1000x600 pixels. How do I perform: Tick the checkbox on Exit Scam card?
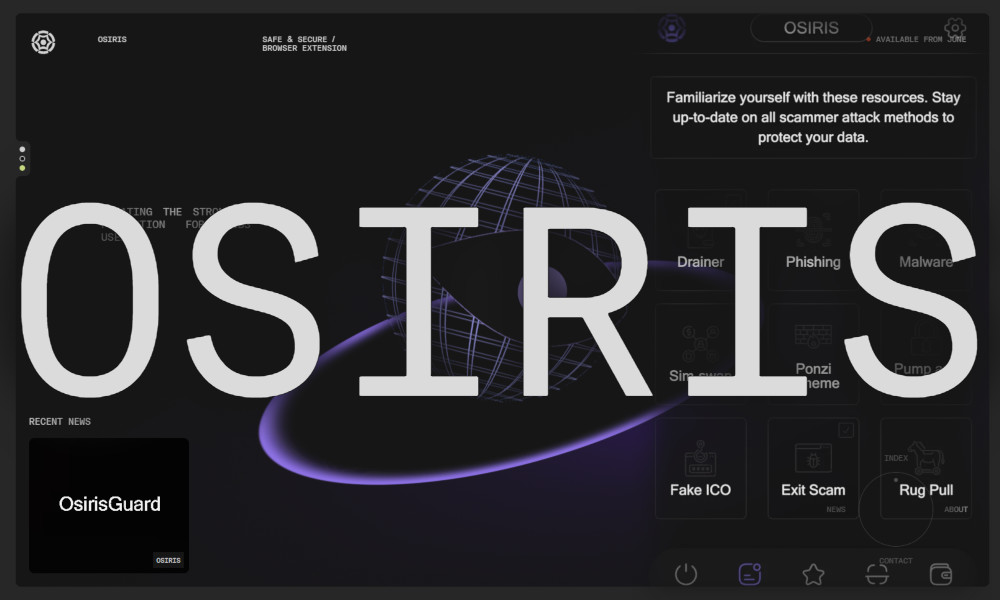click(x=846, y=430)
